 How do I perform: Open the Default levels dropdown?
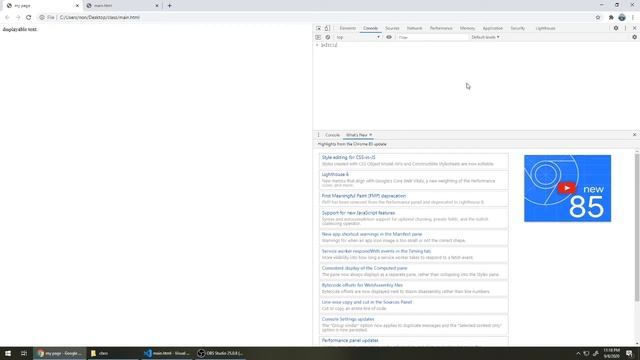485,37
